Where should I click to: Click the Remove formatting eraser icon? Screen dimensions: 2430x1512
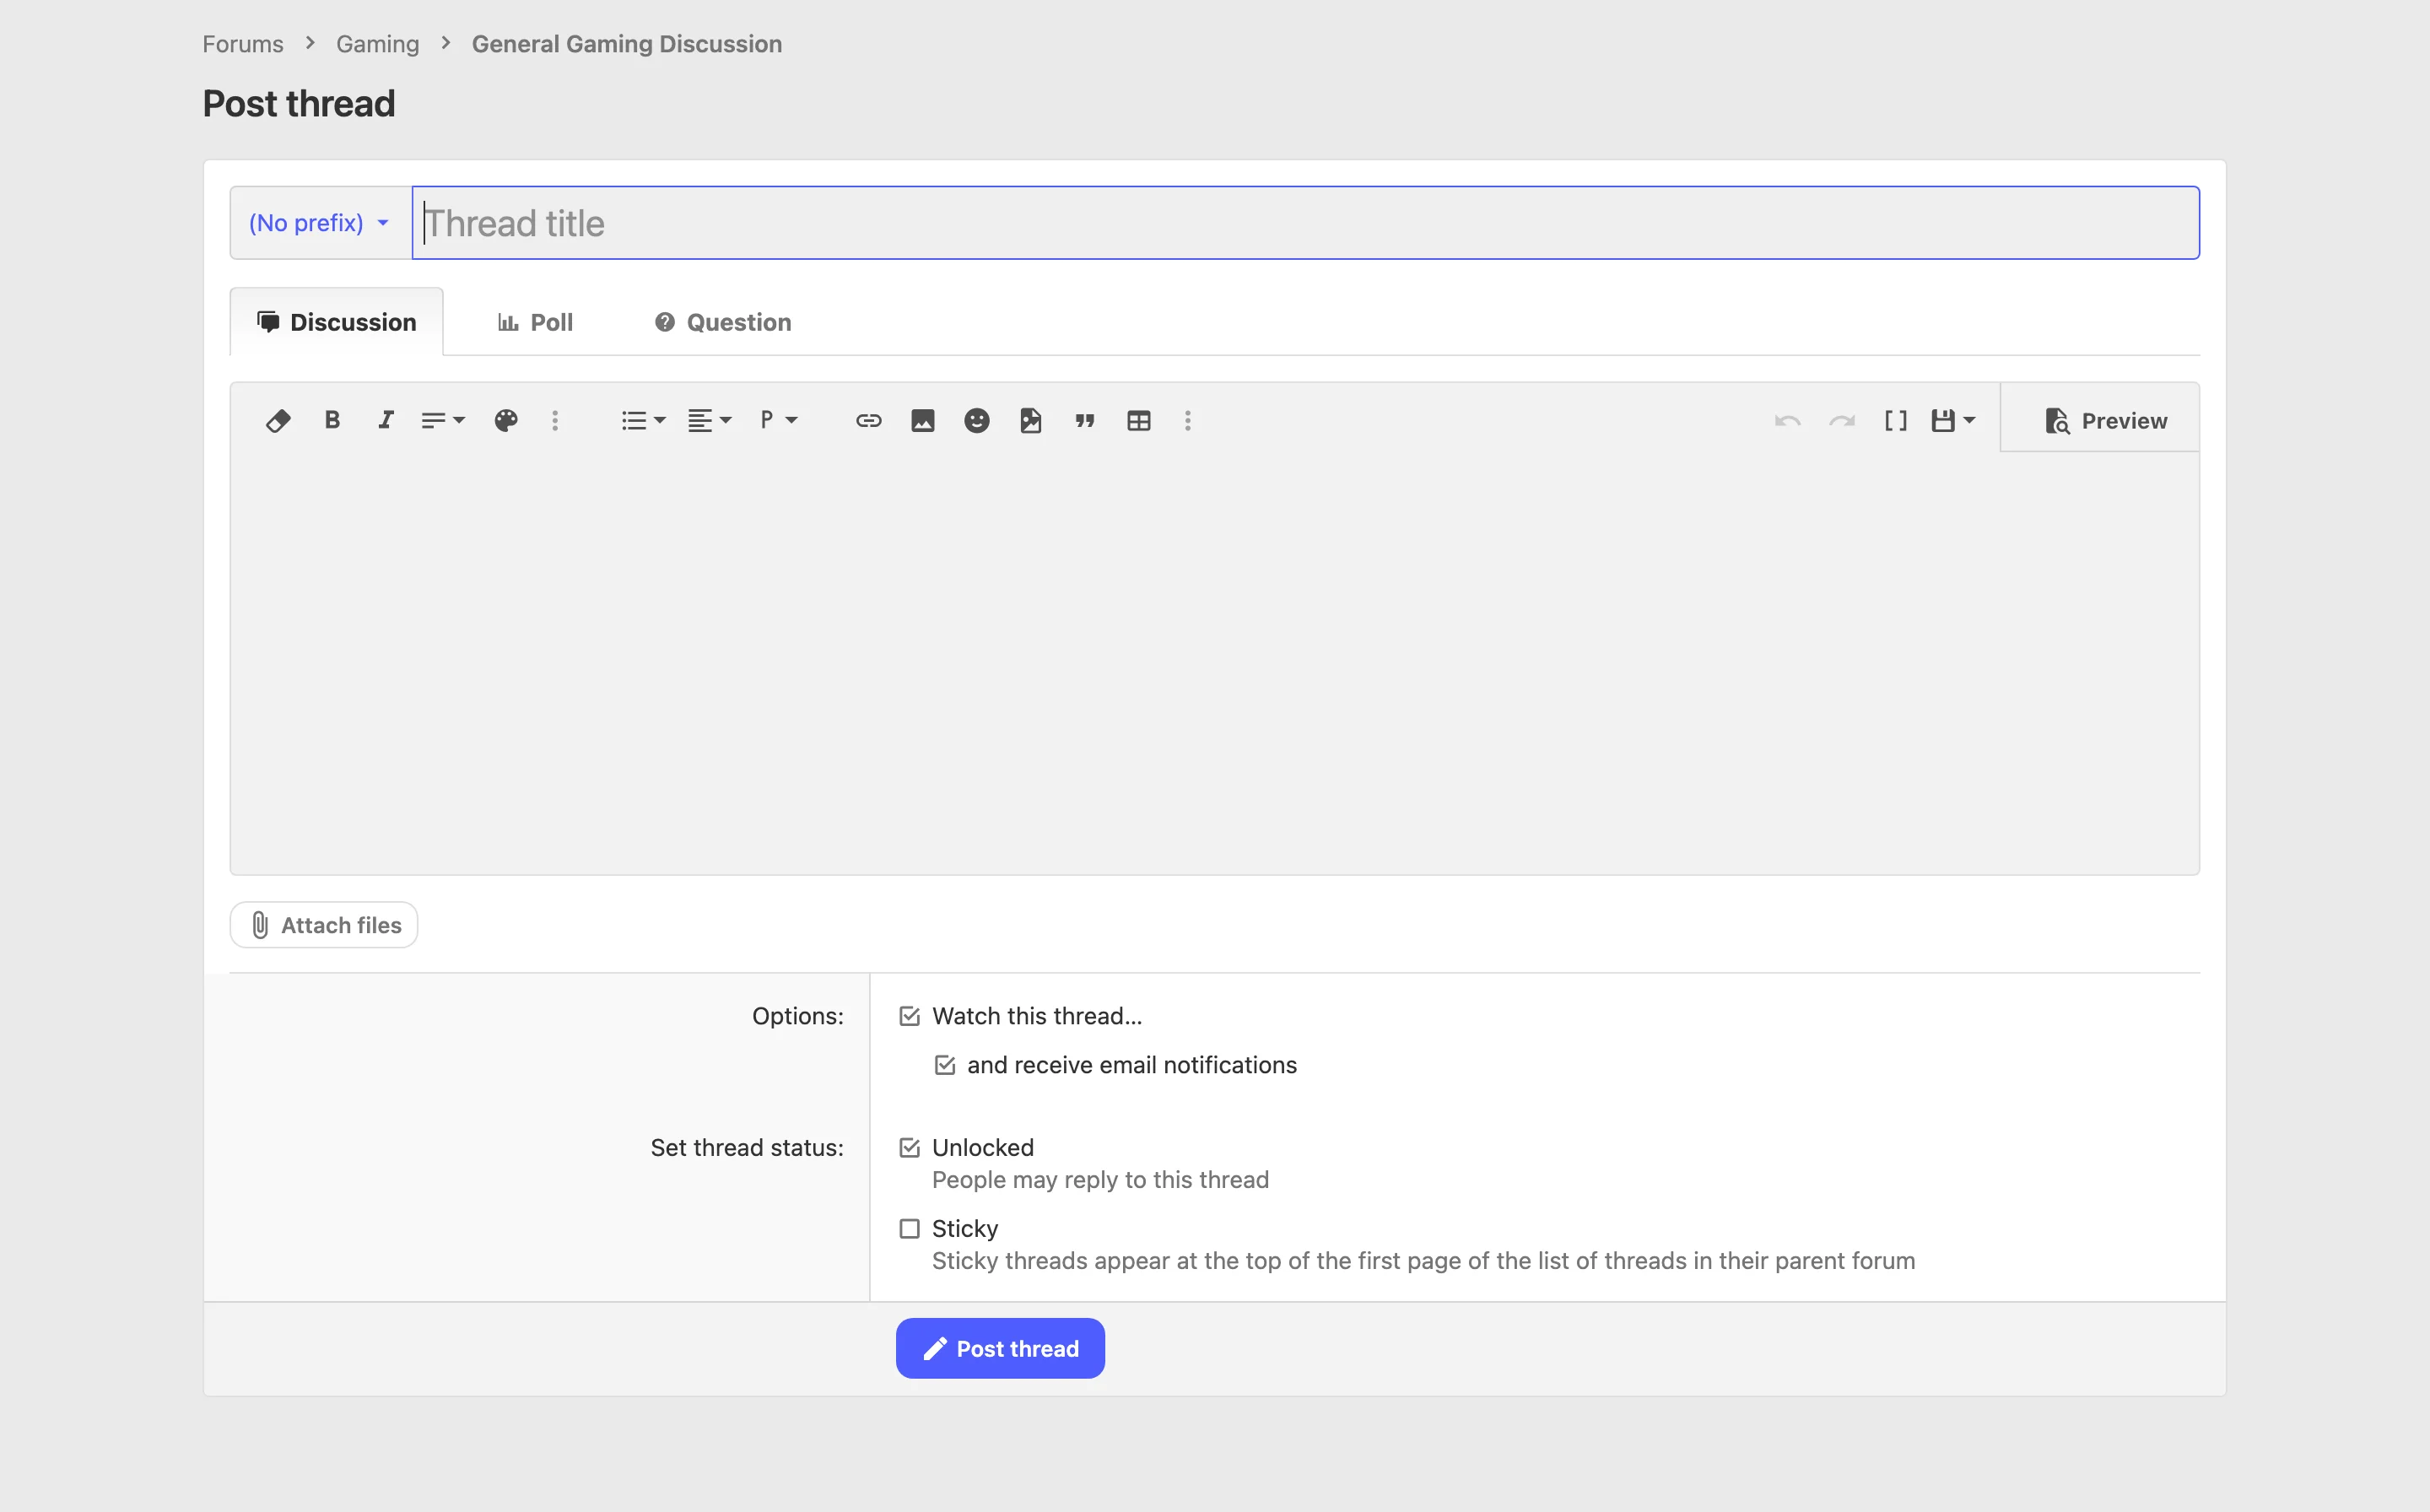pos(278,421)
